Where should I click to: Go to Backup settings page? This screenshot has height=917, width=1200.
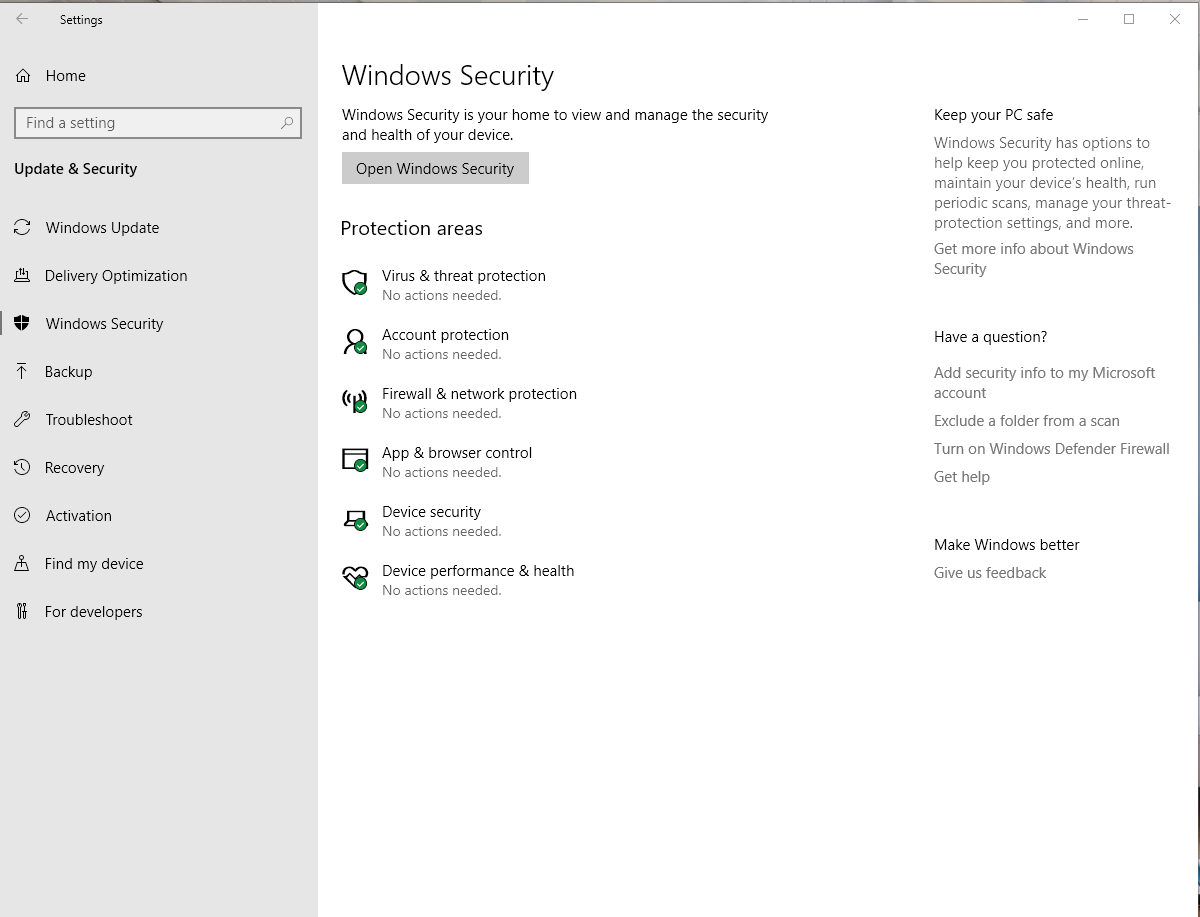point(68,372)
